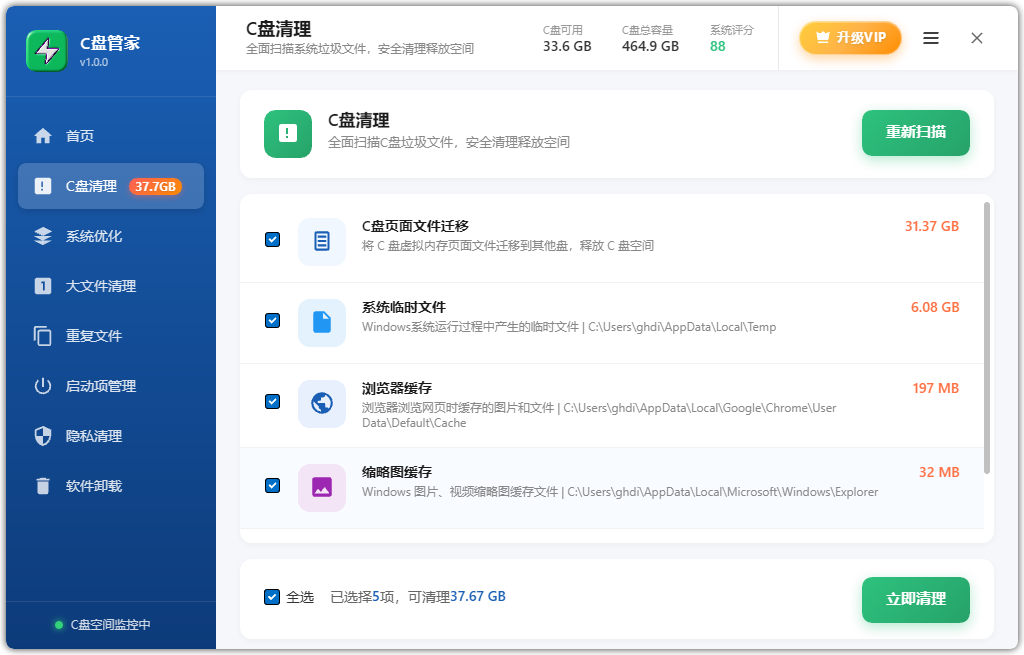The image size is (1024, 655).
Task: Open the 重复文件 section
Action: (111, 336)
